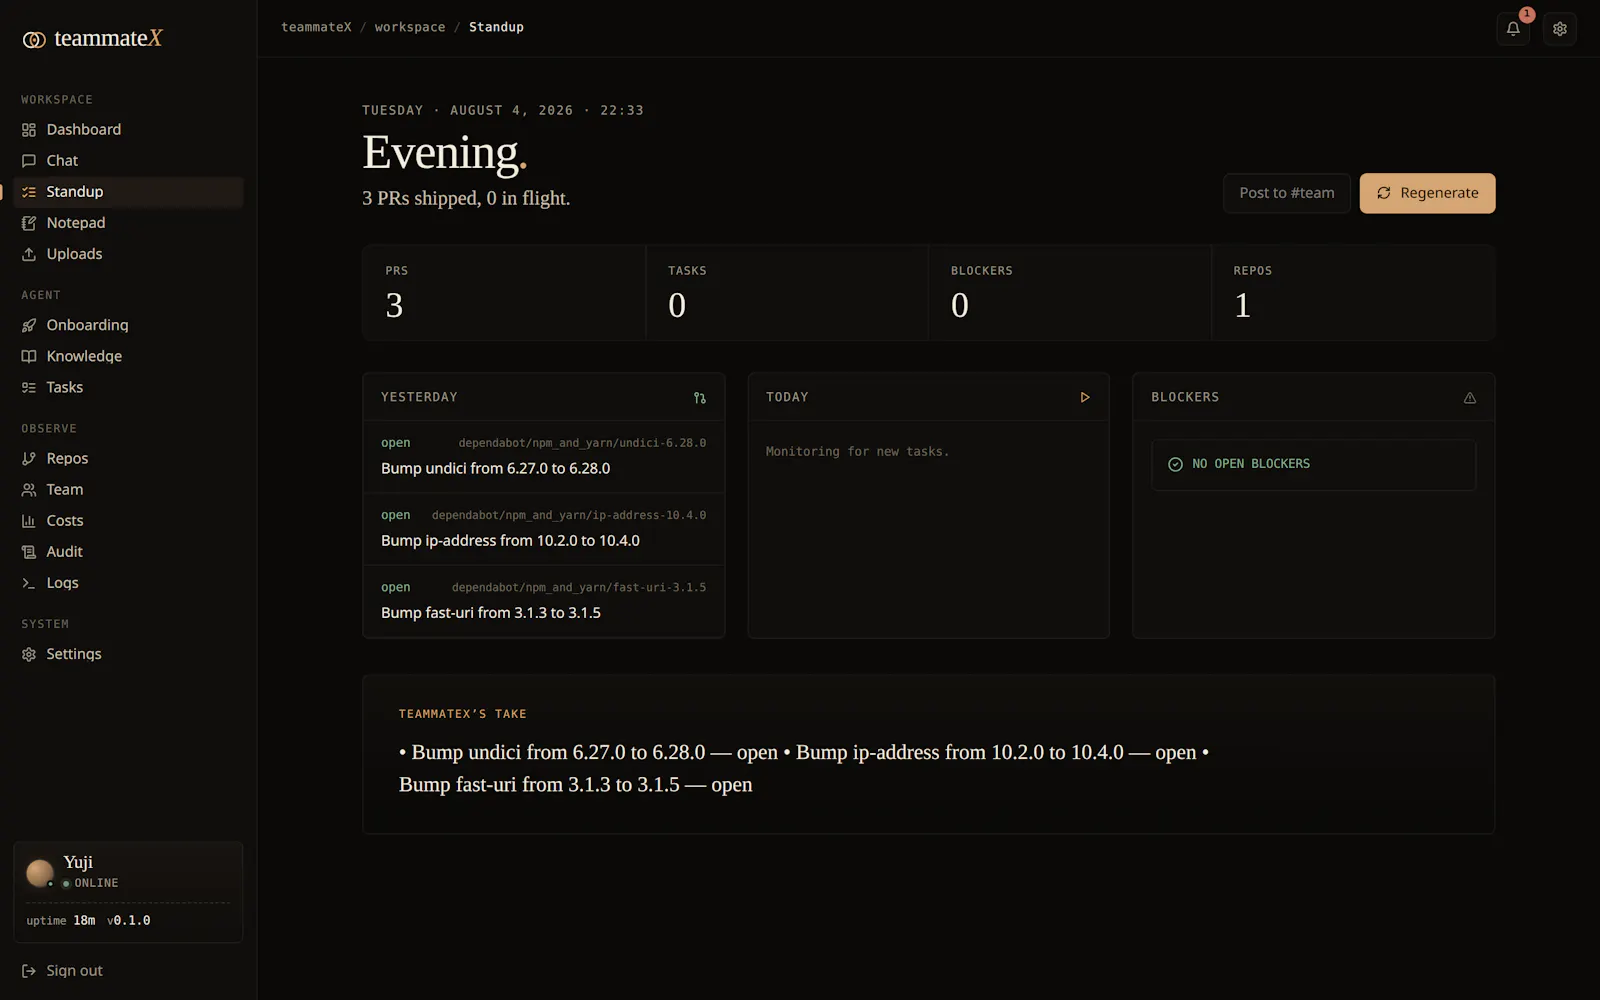Click the Logs terminal icon
The image size is (1600, 1000).
pyautogui.click(x=29, y=583)
